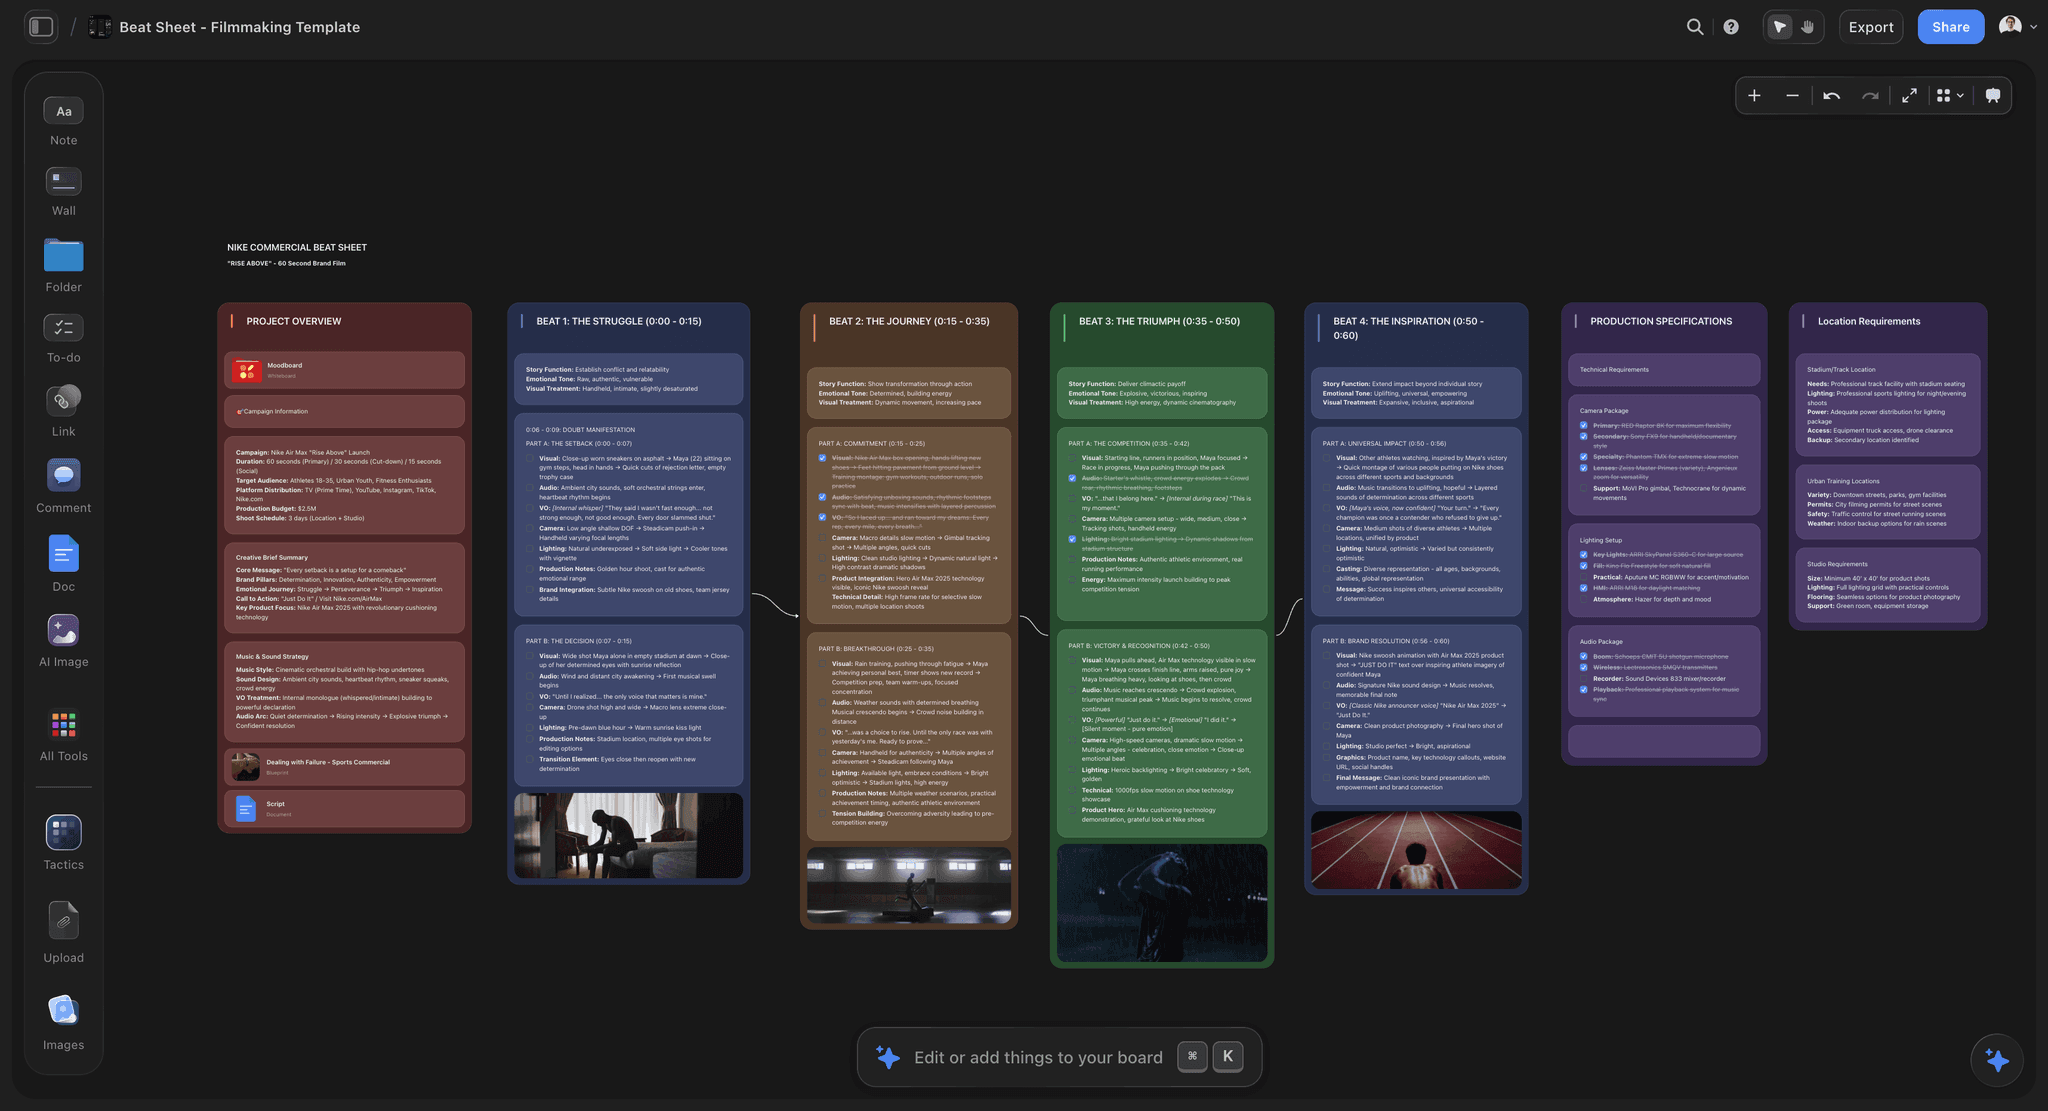
Task: Redo the last undone action
Action: (x=1870, y=95)
